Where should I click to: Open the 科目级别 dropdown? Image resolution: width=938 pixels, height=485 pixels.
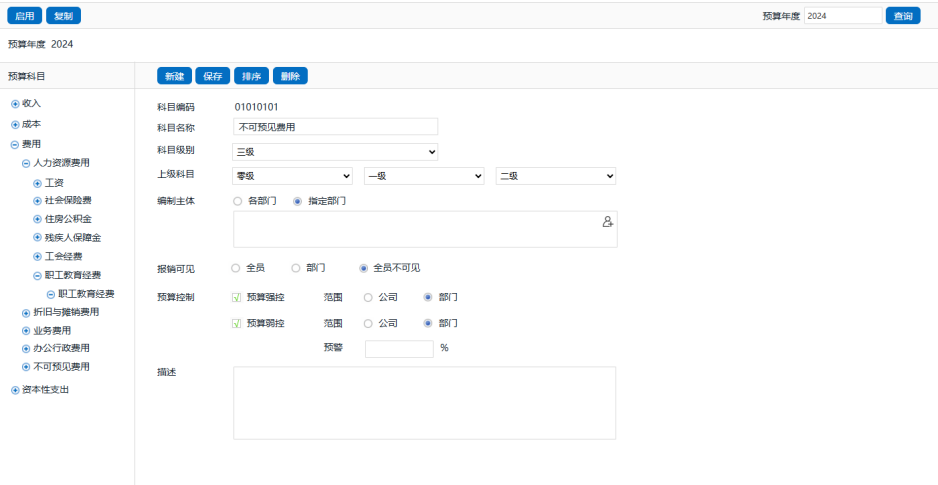click(335, 152)
